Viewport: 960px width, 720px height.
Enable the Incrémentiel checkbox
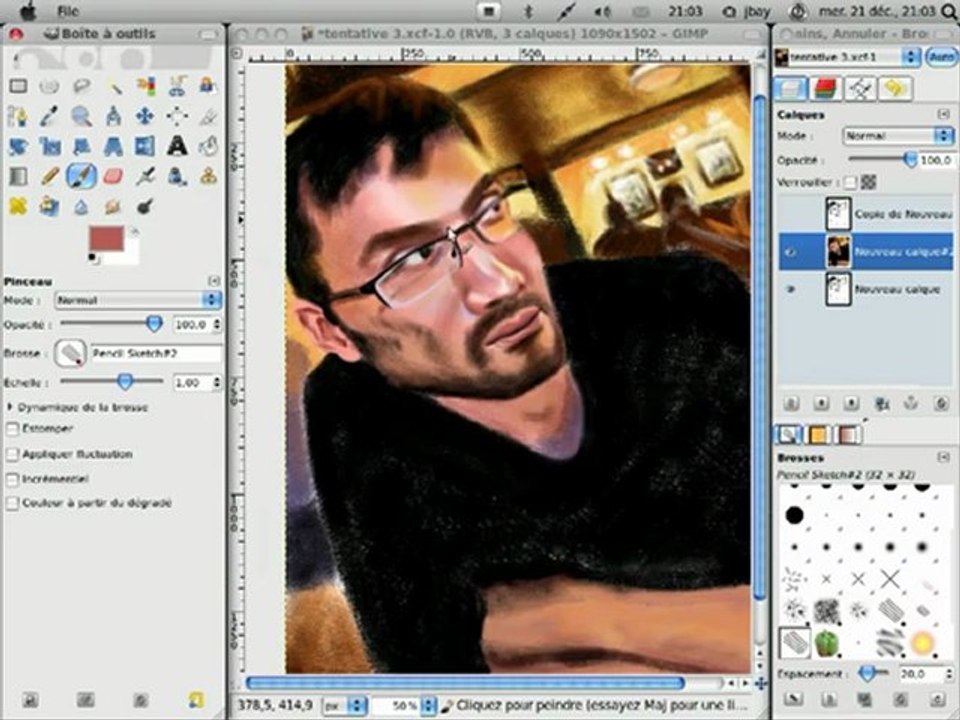click(12, 479)
